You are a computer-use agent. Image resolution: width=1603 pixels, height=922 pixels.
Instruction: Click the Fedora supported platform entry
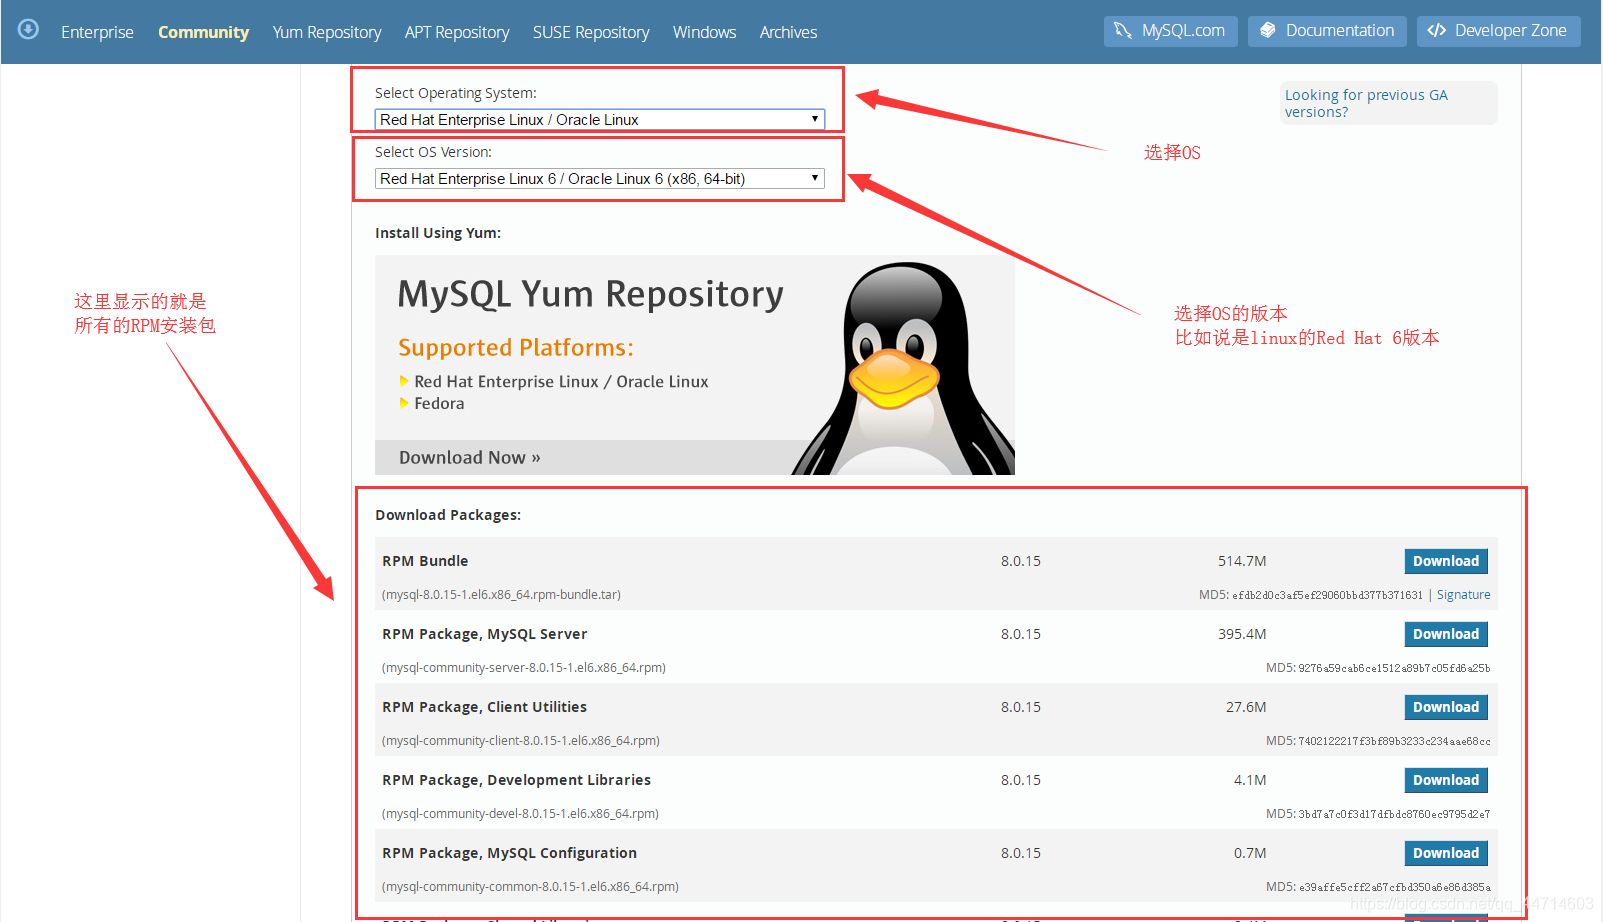tap(439, 403)
